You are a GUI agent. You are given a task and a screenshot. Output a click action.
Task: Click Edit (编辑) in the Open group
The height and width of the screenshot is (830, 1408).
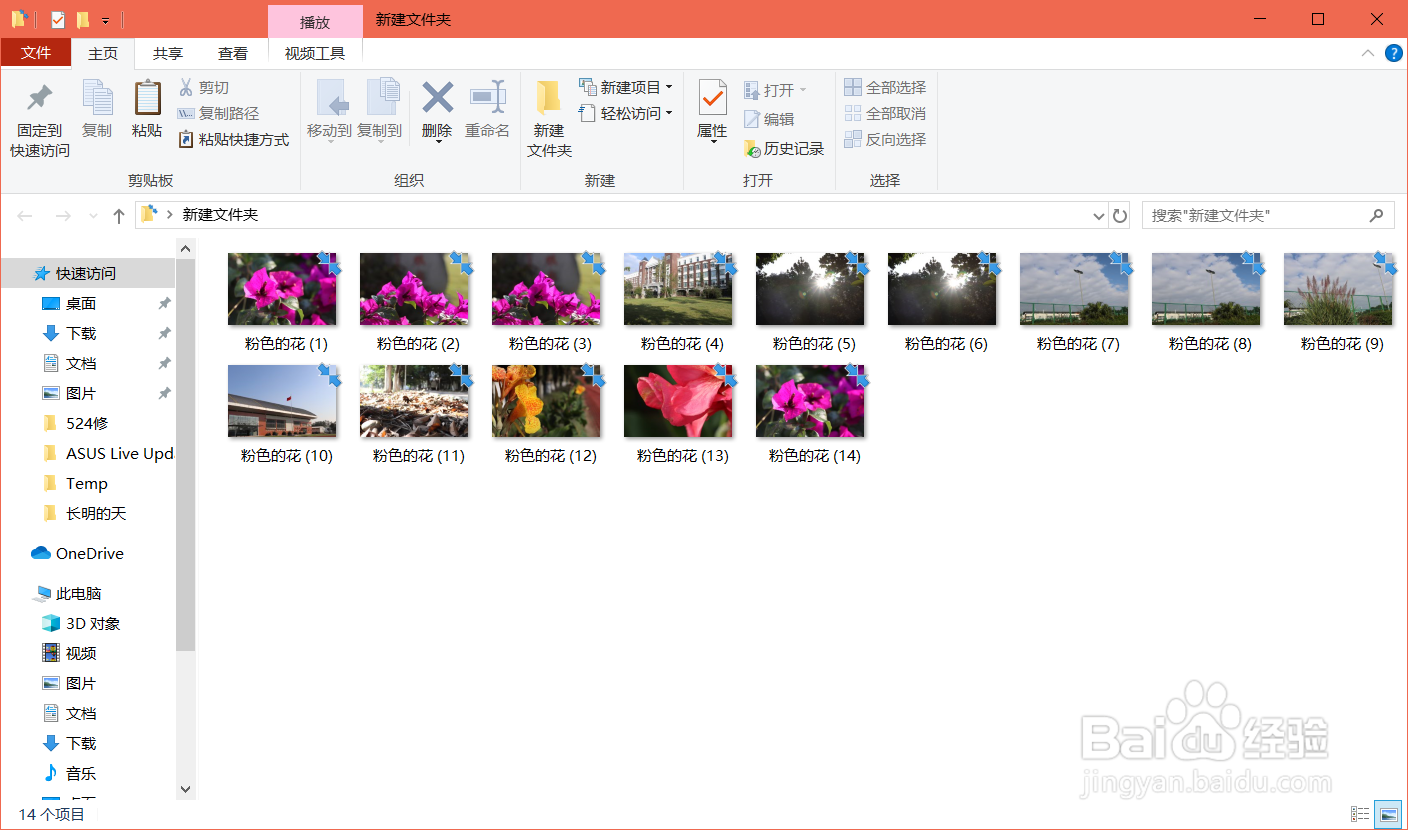click(769, 119)
